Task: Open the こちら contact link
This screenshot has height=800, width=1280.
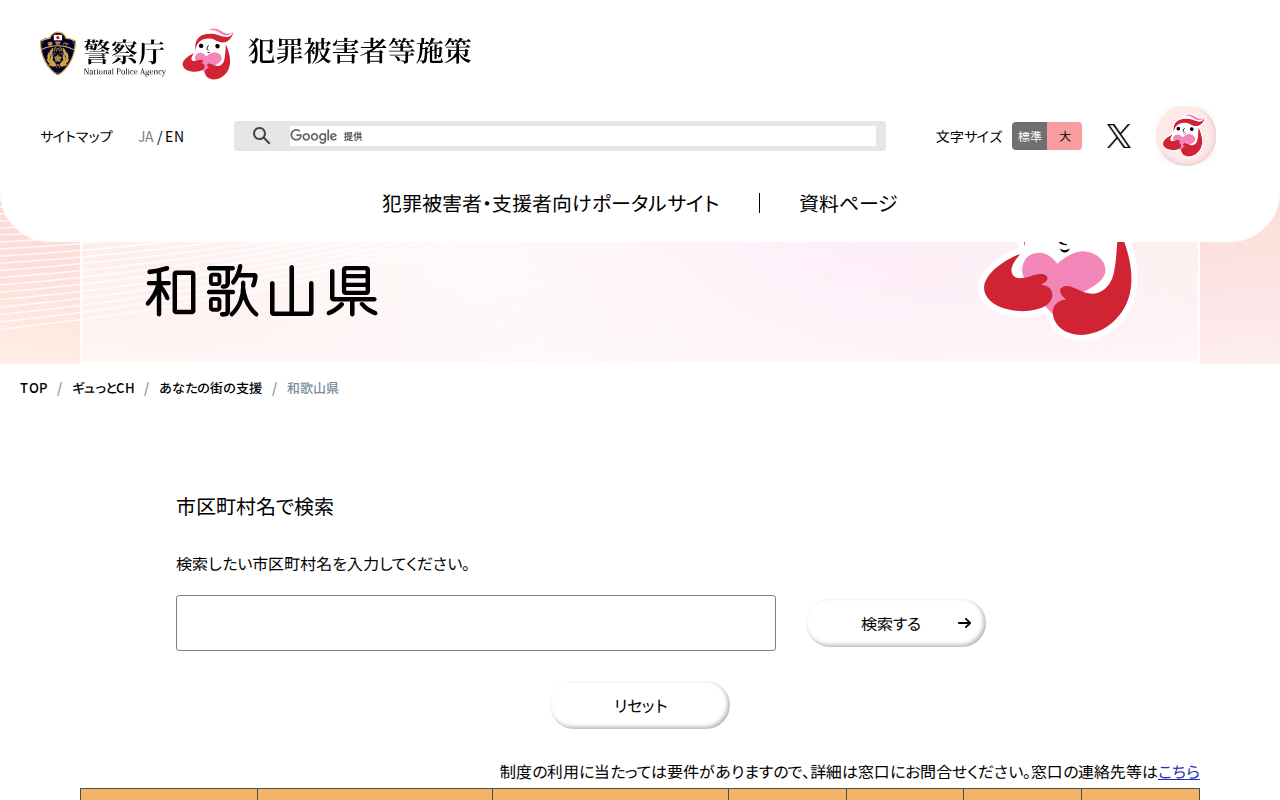Action: (1179, 772)
